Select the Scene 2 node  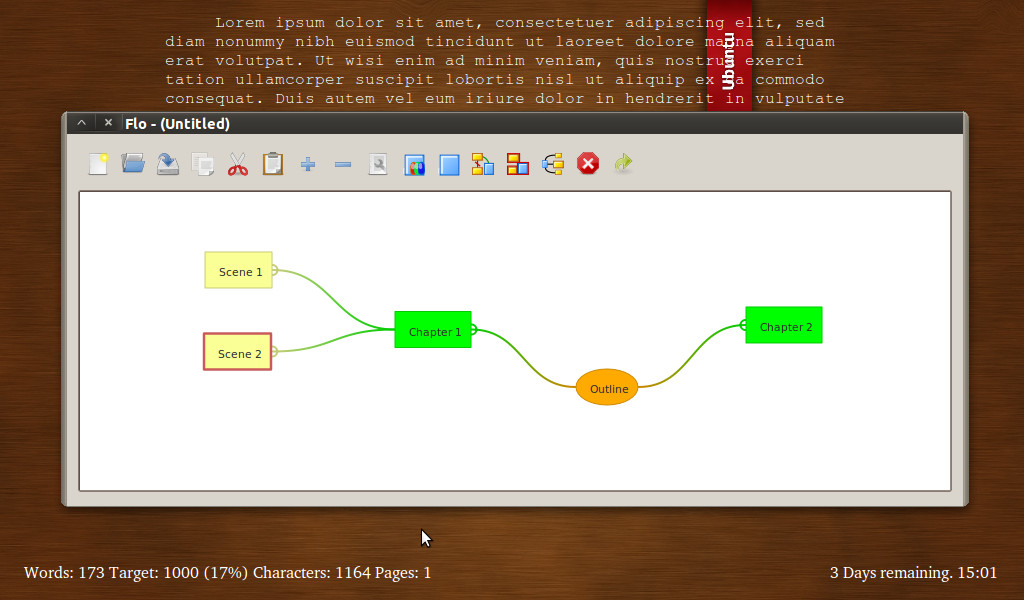click(238, 352)
